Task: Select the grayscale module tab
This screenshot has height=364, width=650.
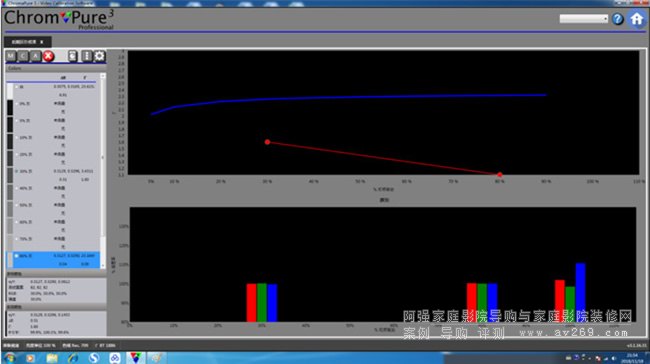Action: 28,42
